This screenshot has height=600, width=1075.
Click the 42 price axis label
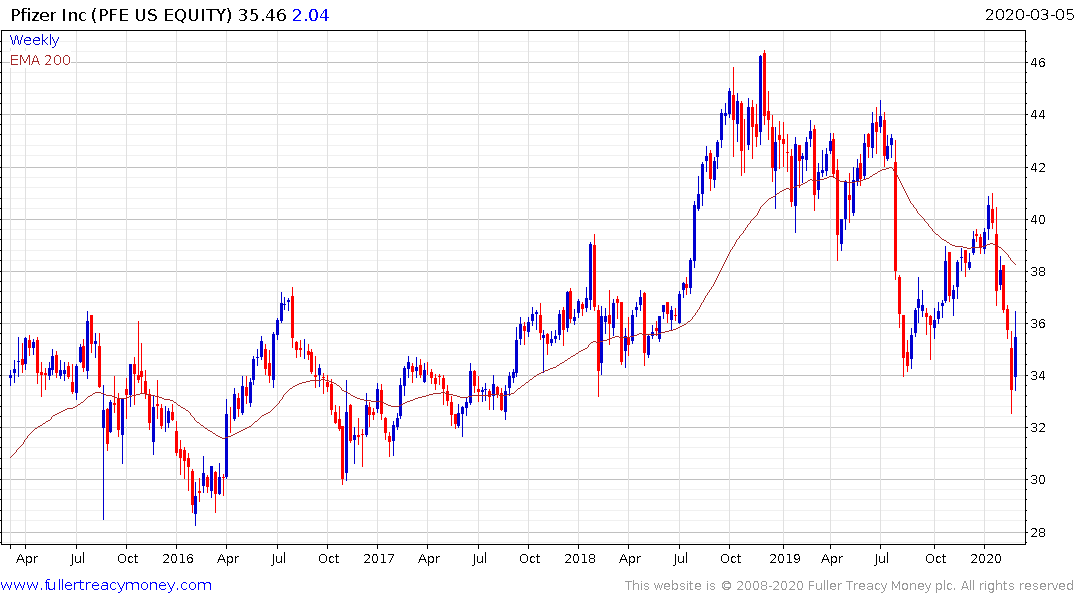click(1037, 167)
